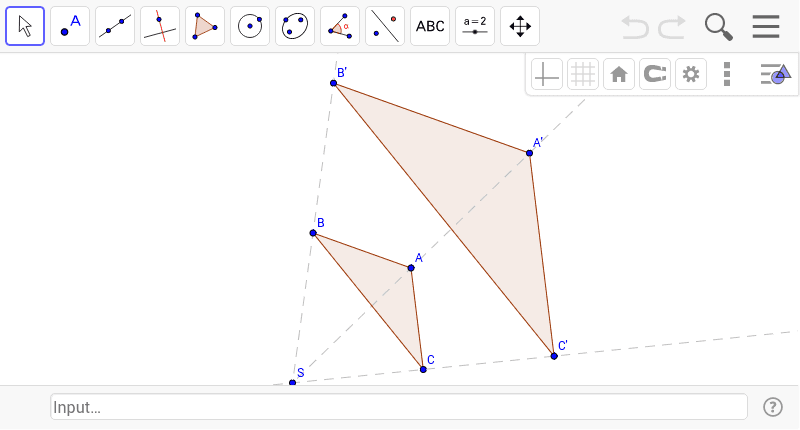Select image point A'
Screen dimensions: 800x430
pos(530,153)
